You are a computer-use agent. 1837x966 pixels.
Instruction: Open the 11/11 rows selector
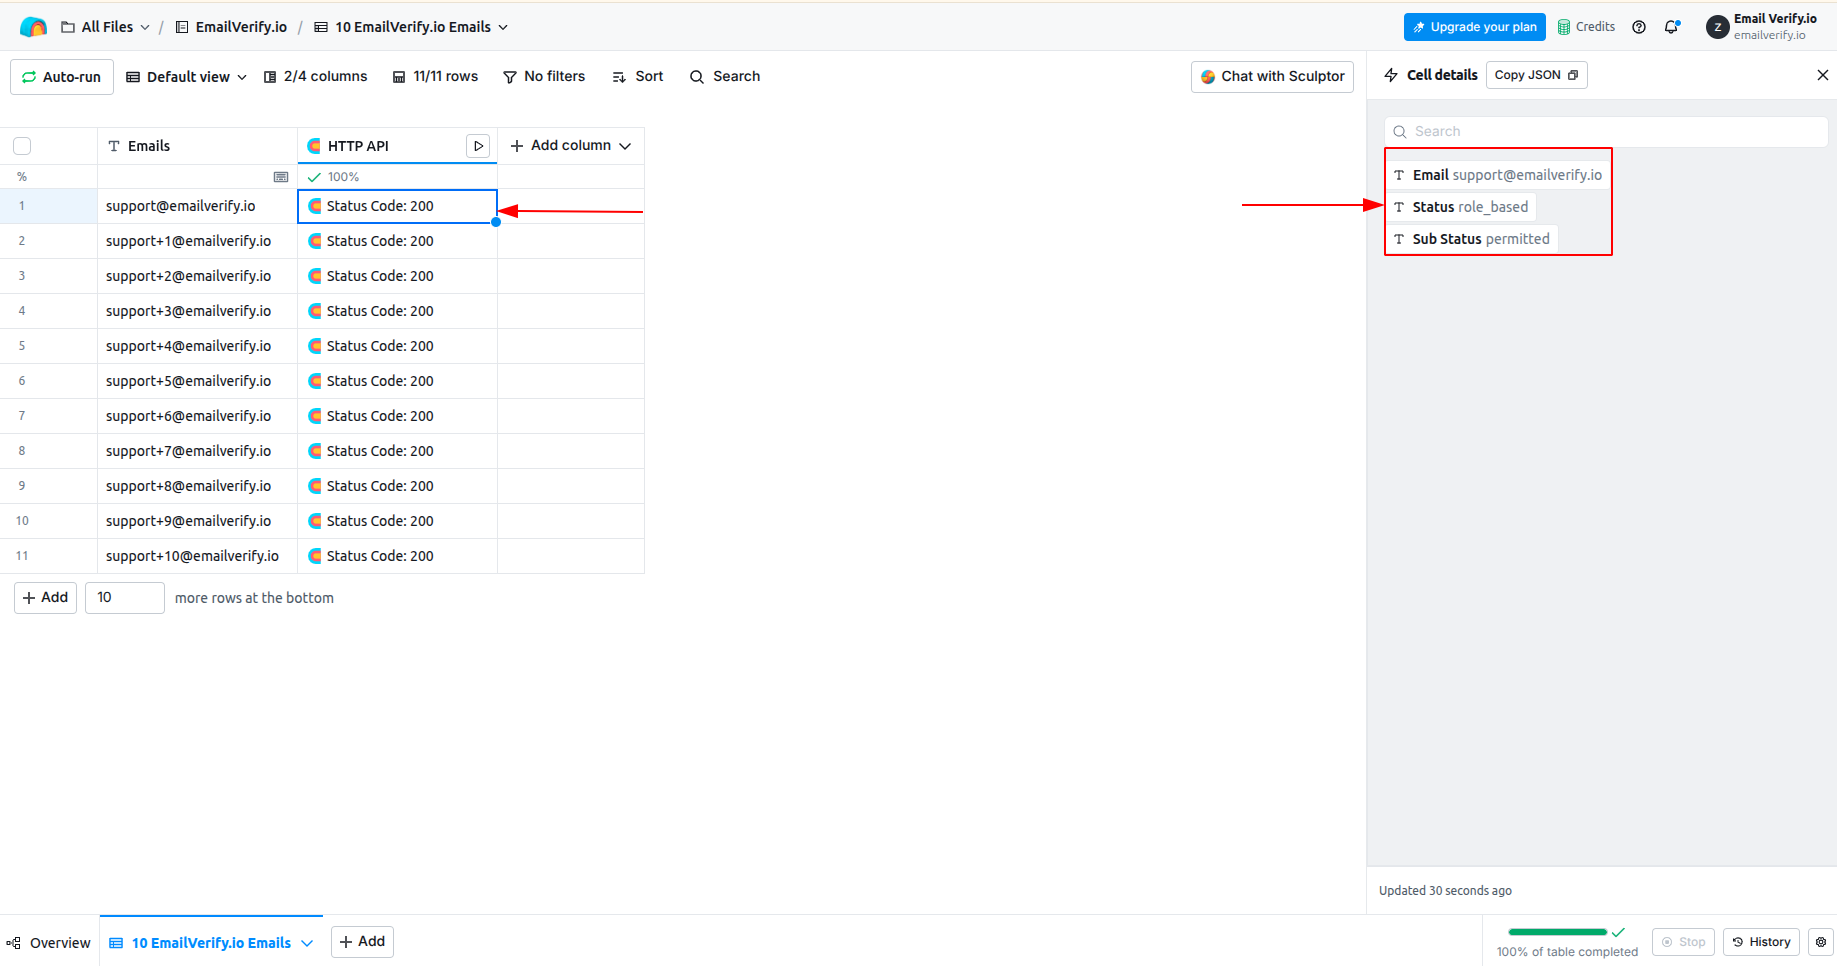pyautogui.click(x=435, y=77)
